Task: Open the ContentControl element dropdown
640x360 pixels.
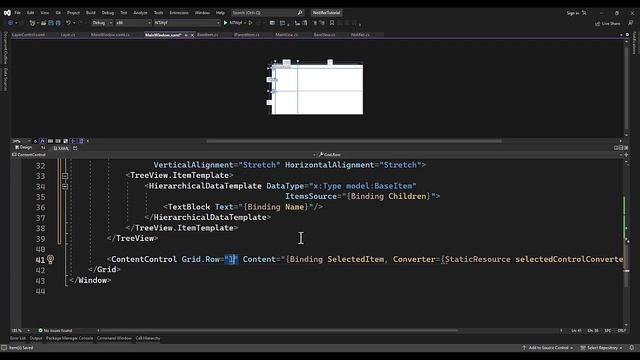Action: click(x=164, y=155)
